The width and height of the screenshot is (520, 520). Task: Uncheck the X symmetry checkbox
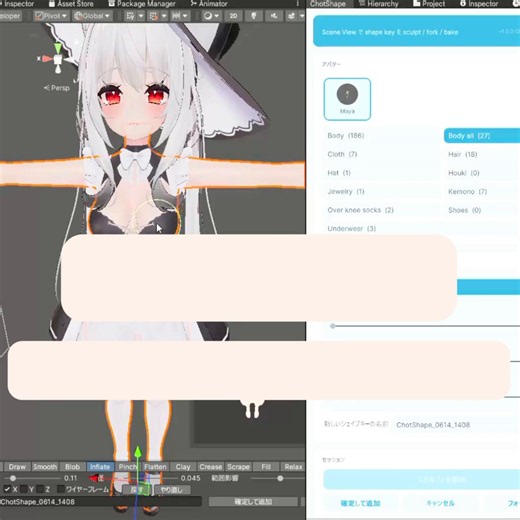pyautogui.click(x=7, y=489)
